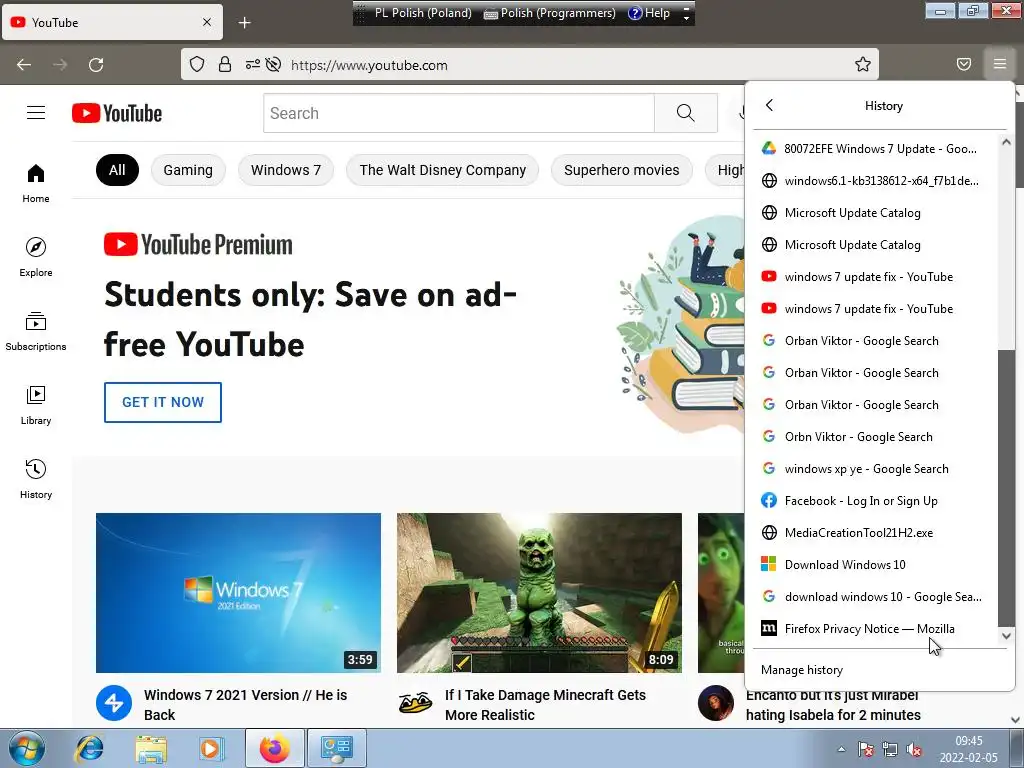Screen dimensions: 1024x768
Task: Open the Firefox application menu (hamburger)
Action: (999, 64)
